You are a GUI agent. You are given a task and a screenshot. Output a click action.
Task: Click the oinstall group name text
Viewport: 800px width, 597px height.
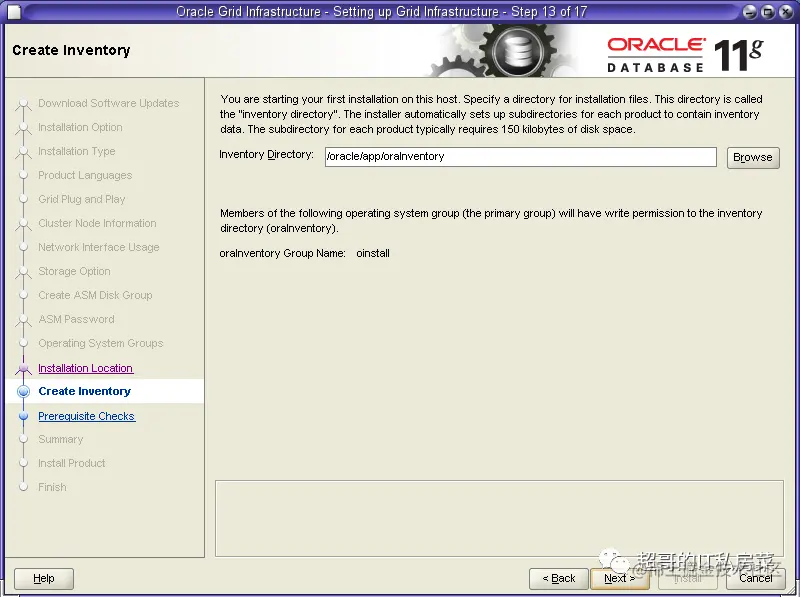[373, 253]
